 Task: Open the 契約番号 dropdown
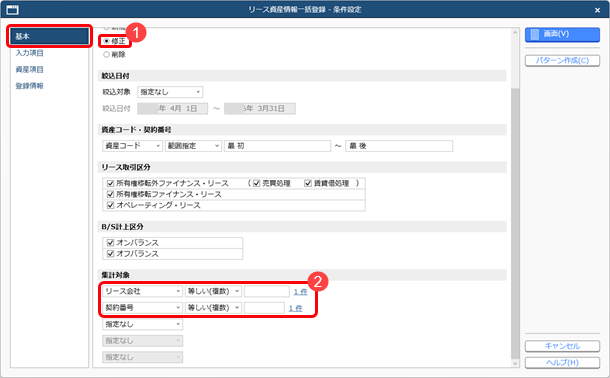point(142,308)
